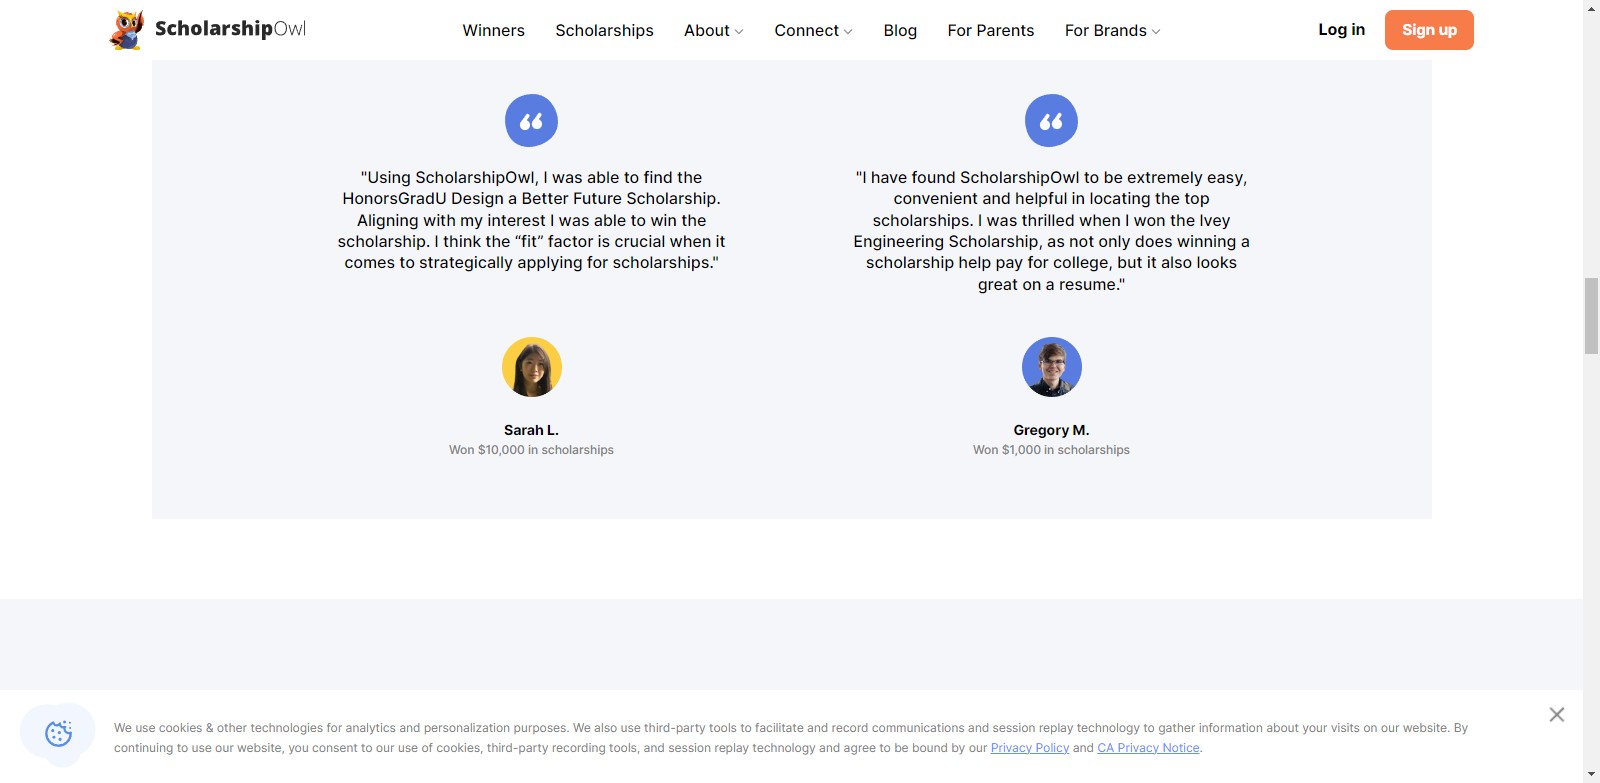Expand the About dropdown menu

713,31
